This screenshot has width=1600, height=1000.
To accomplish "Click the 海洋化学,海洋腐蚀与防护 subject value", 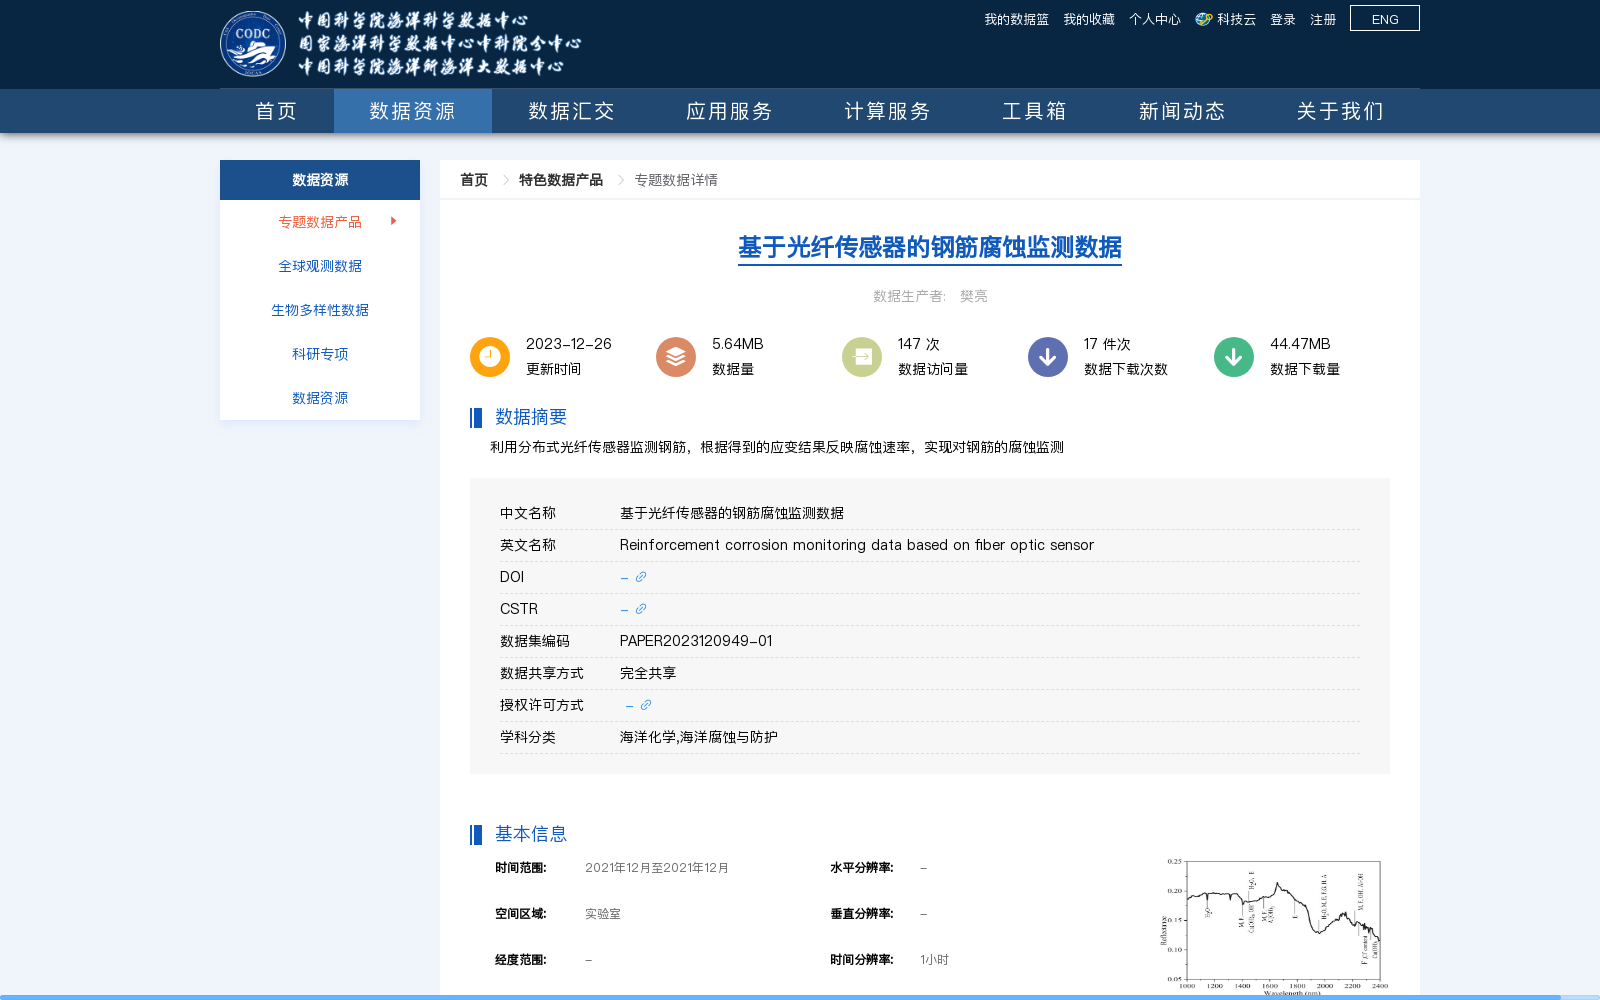I will 699,737.
